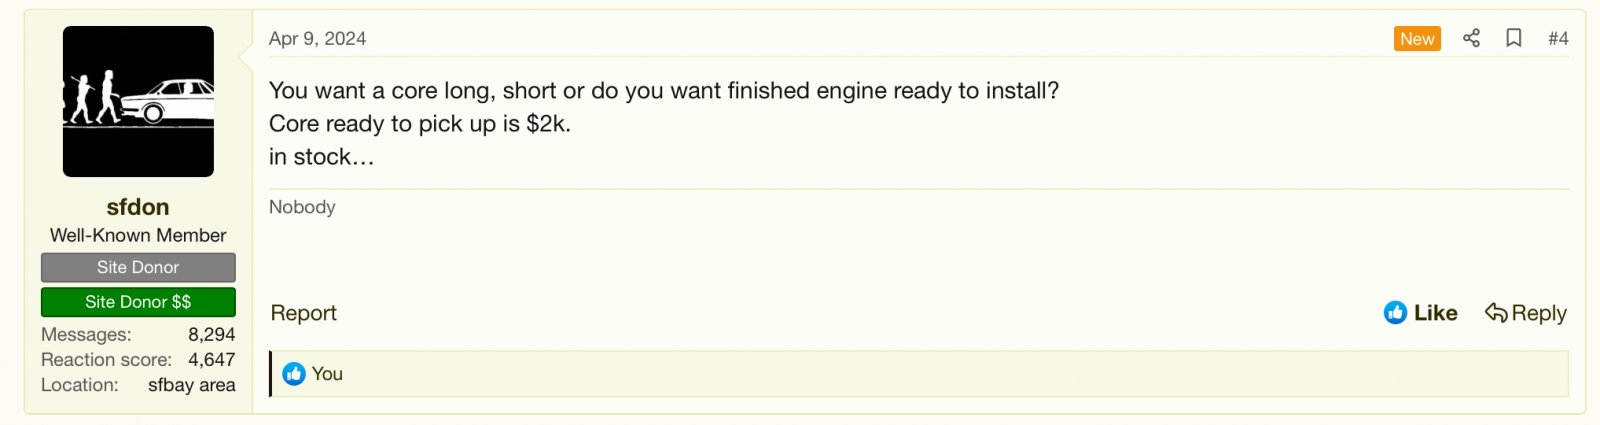The image size is (1600, 425).
Task: Click the gray Site Donor badge
Action: coord(138,267)
